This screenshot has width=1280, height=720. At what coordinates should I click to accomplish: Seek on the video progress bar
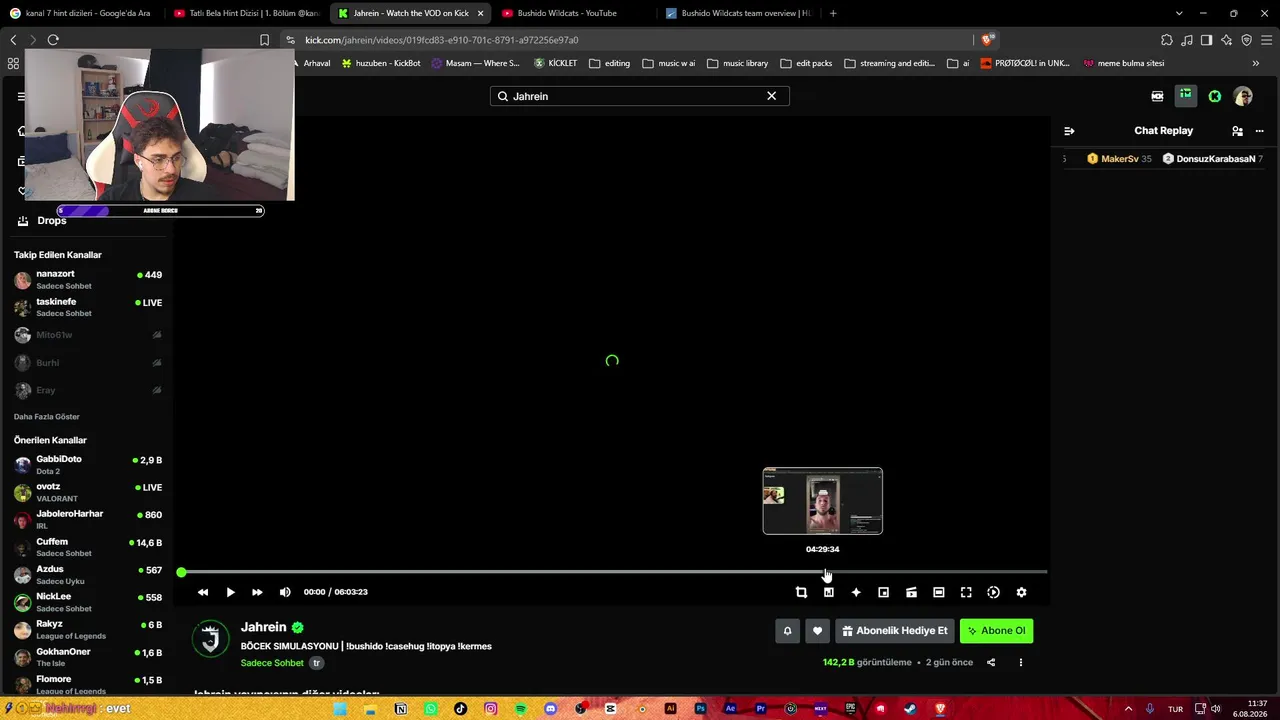[x=612, y=572]
